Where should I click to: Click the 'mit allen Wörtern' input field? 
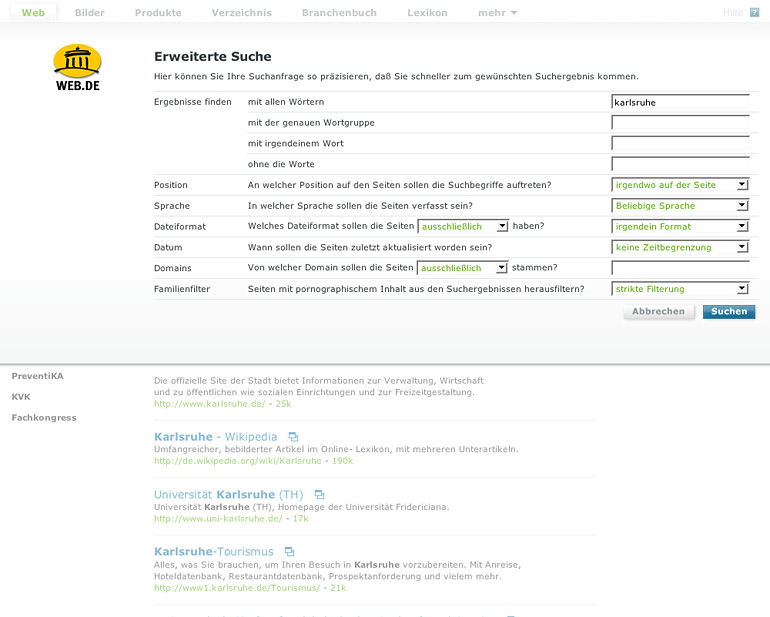click(x=680, y=102)
